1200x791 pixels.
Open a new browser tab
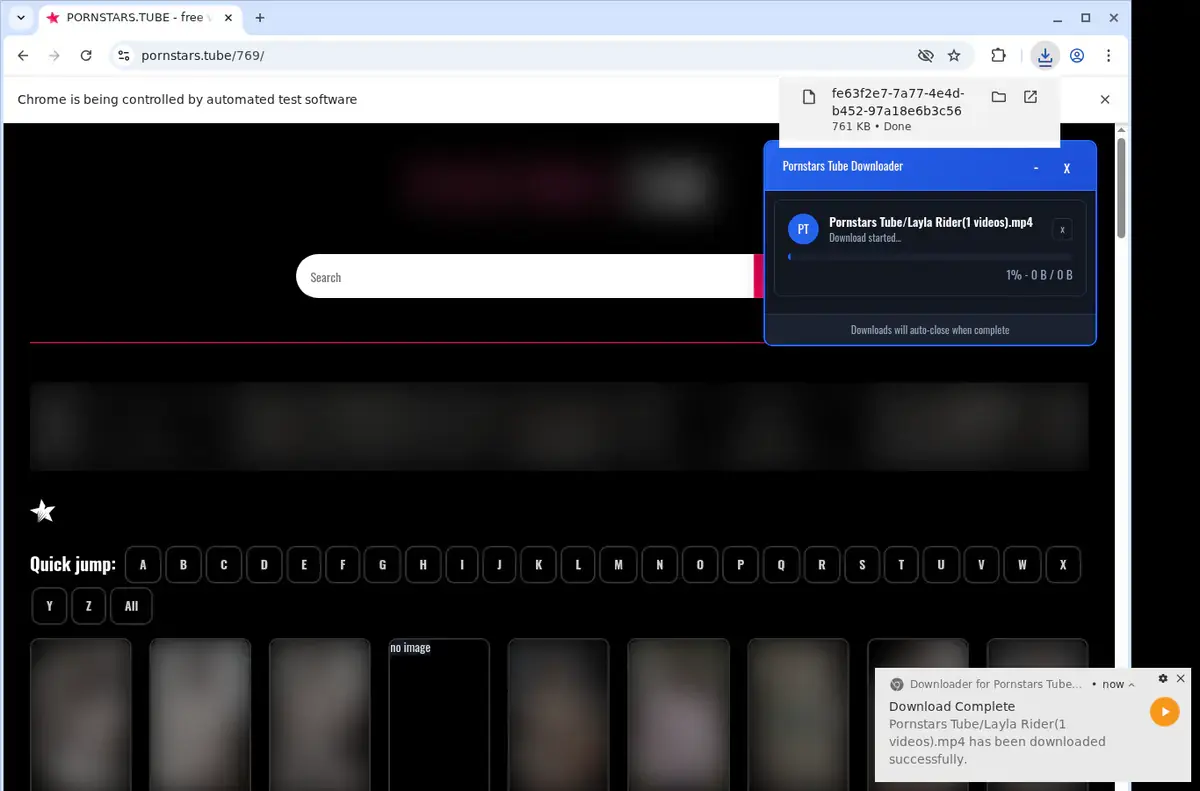(260, 18)
